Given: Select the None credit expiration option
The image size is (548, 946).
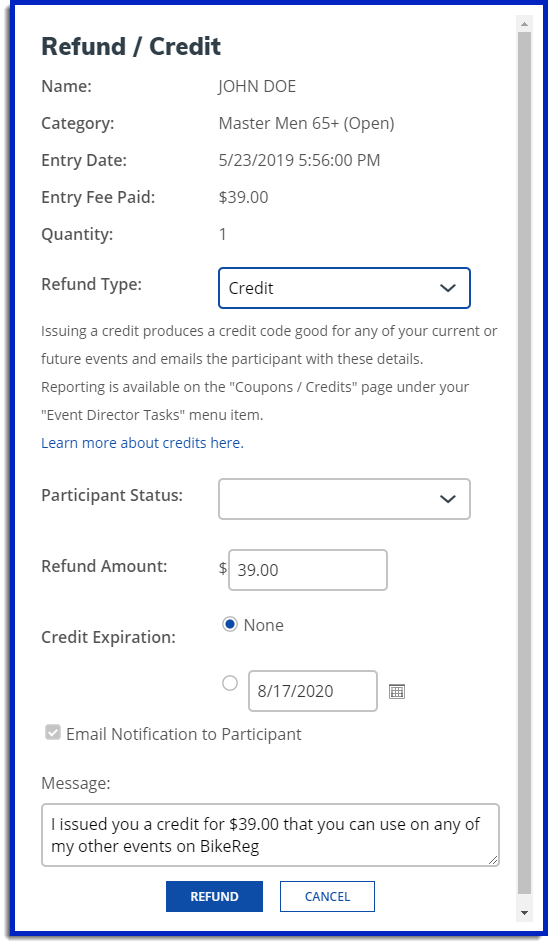Looking at the screenshot, I should pyautogui.click(x=230, y=624).
